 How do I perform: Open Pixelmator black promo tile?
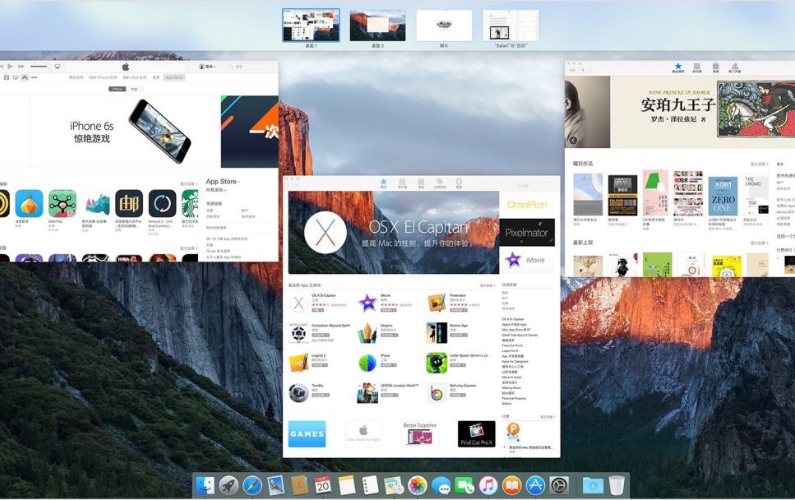[527, 232]
